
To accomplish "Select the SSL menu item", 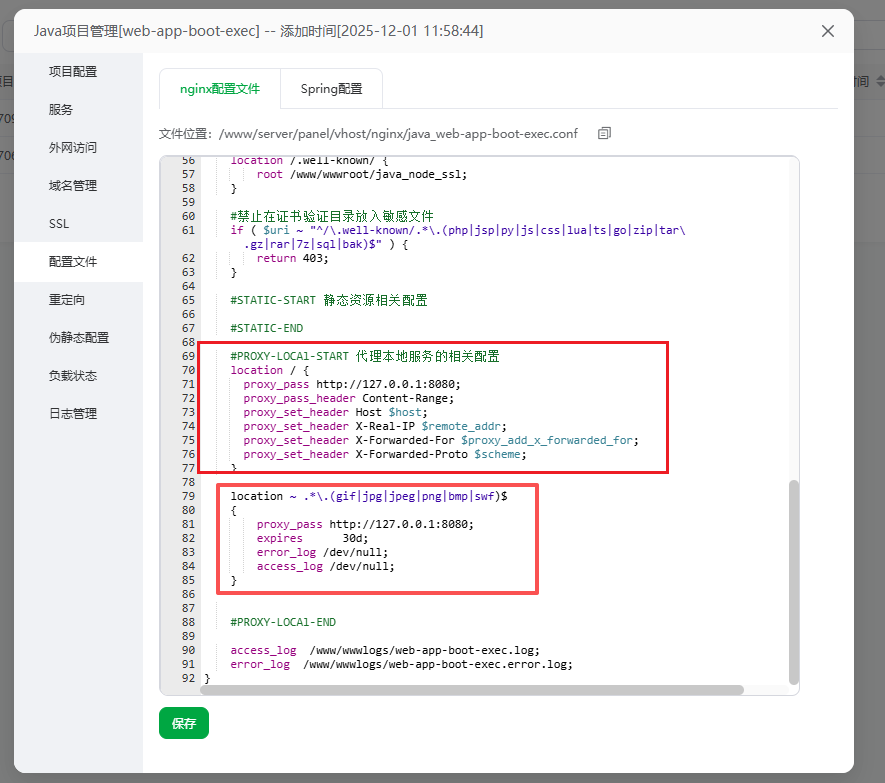I will tap(59, 224).
